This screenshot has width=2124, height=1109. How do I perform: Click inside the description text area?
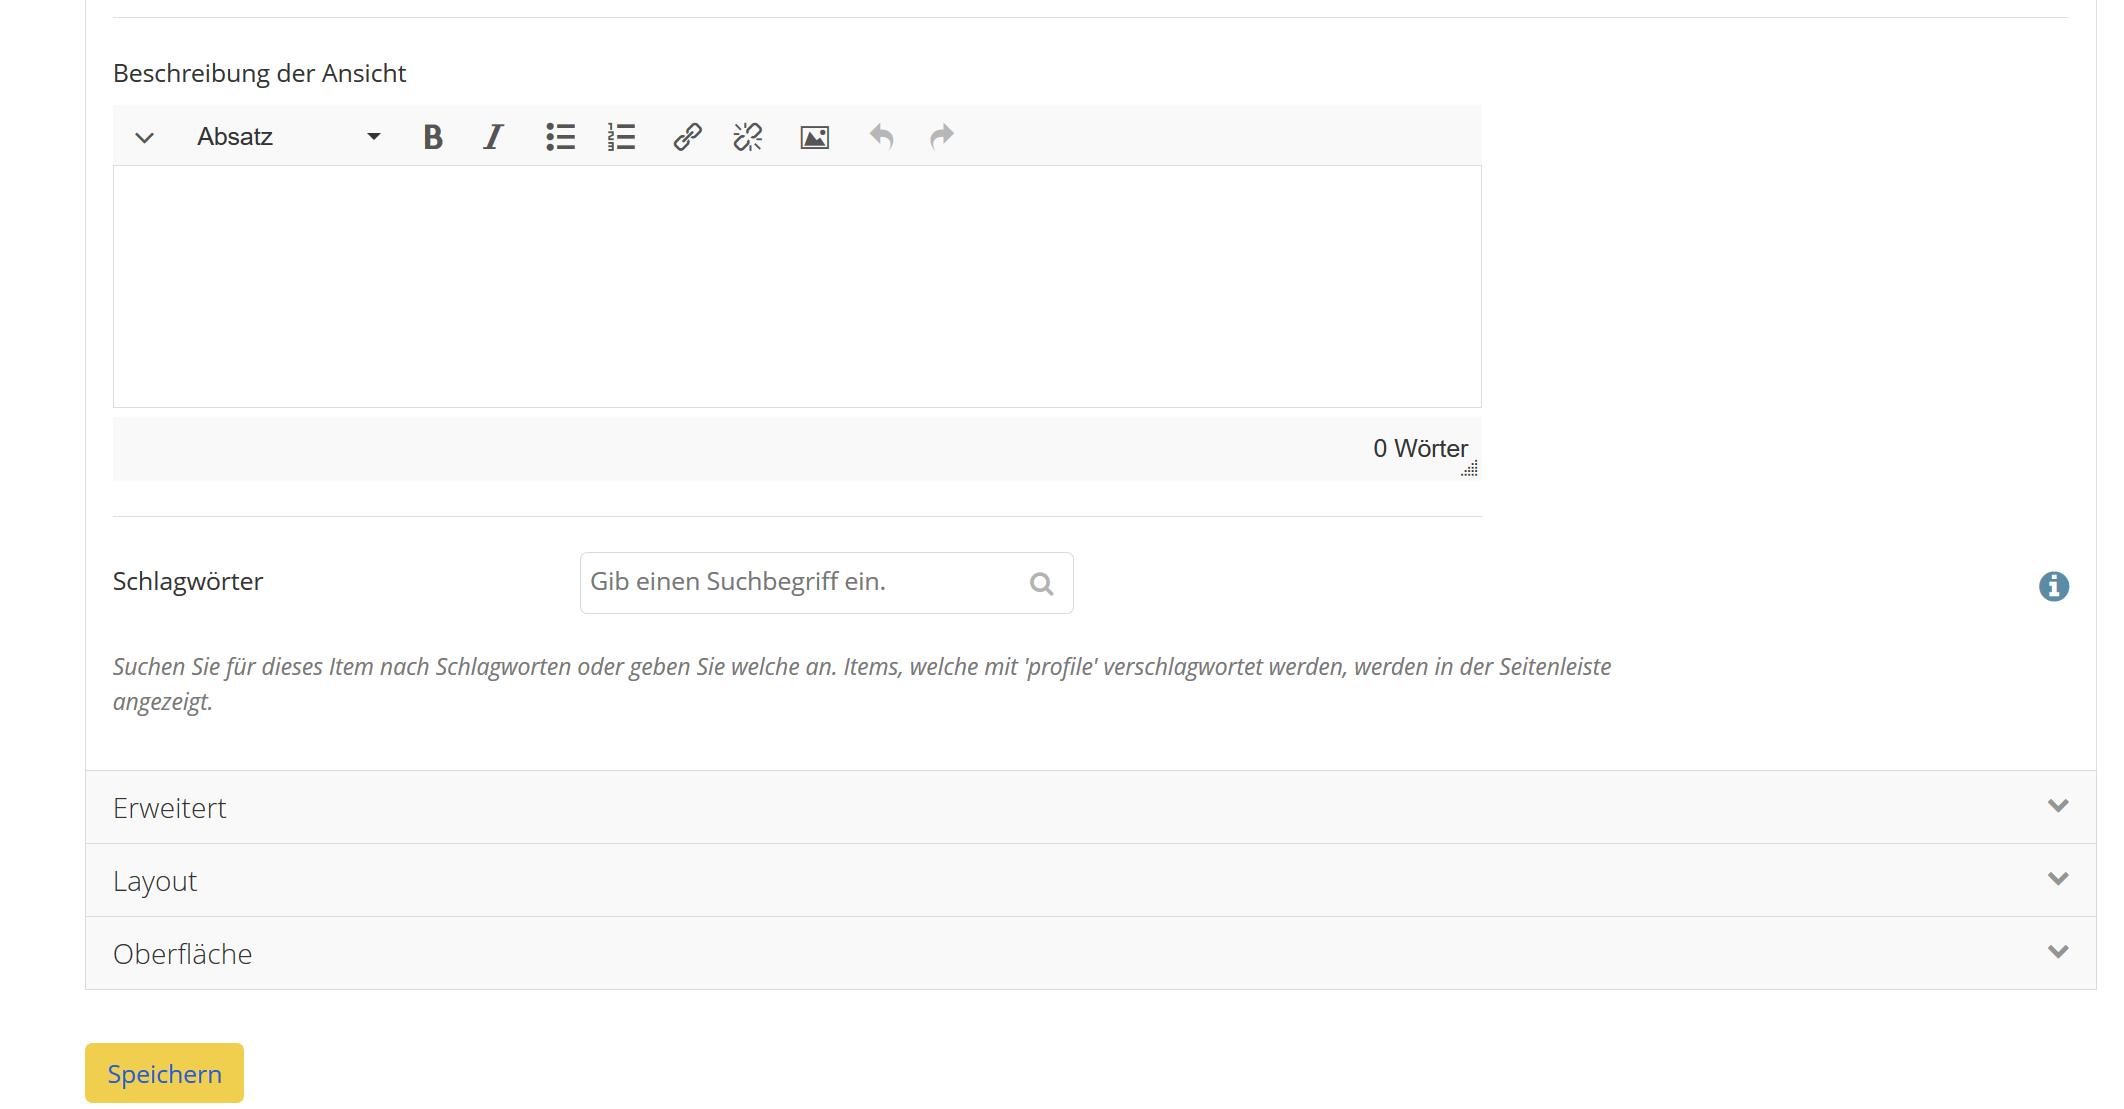796,286
